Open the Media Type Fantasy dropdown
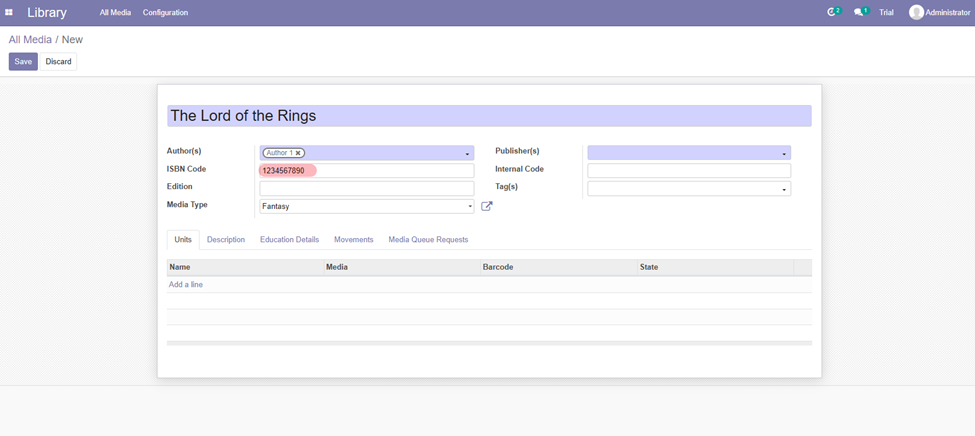 pyautogui.click(x=367, y=206)
